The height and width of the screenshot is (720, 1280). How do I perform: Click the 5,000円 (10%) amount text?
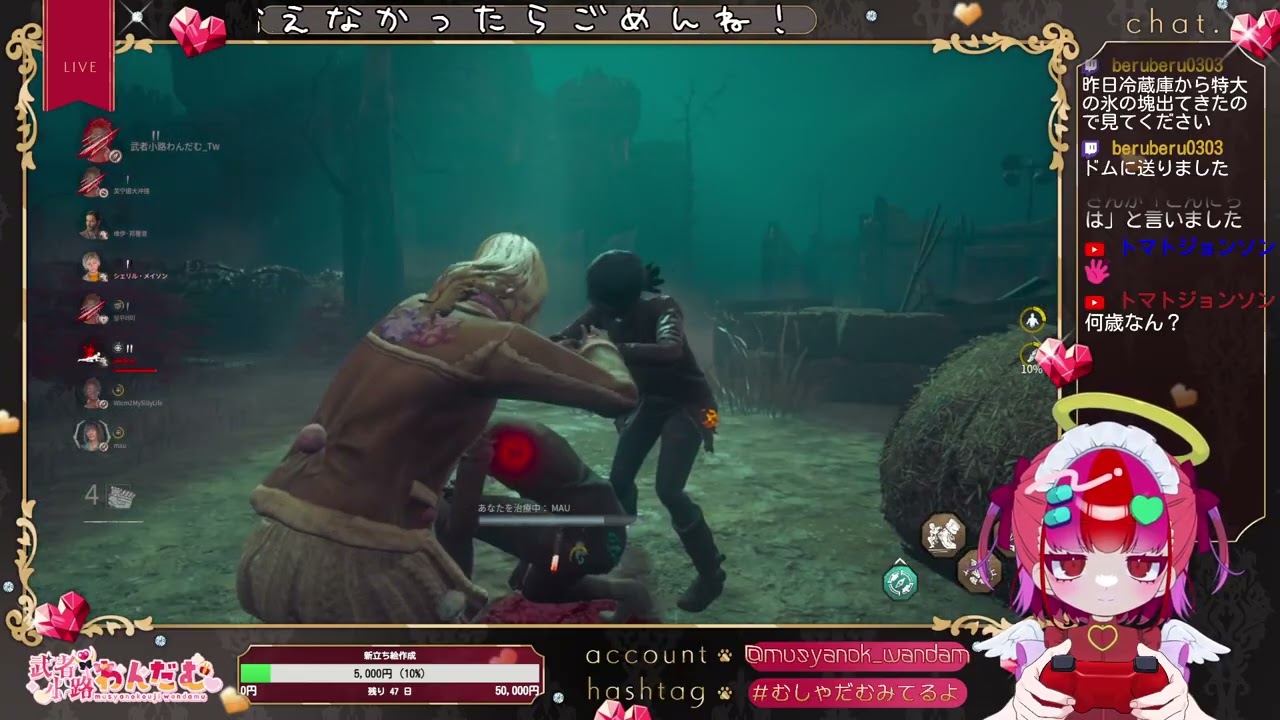coord(390,674)
